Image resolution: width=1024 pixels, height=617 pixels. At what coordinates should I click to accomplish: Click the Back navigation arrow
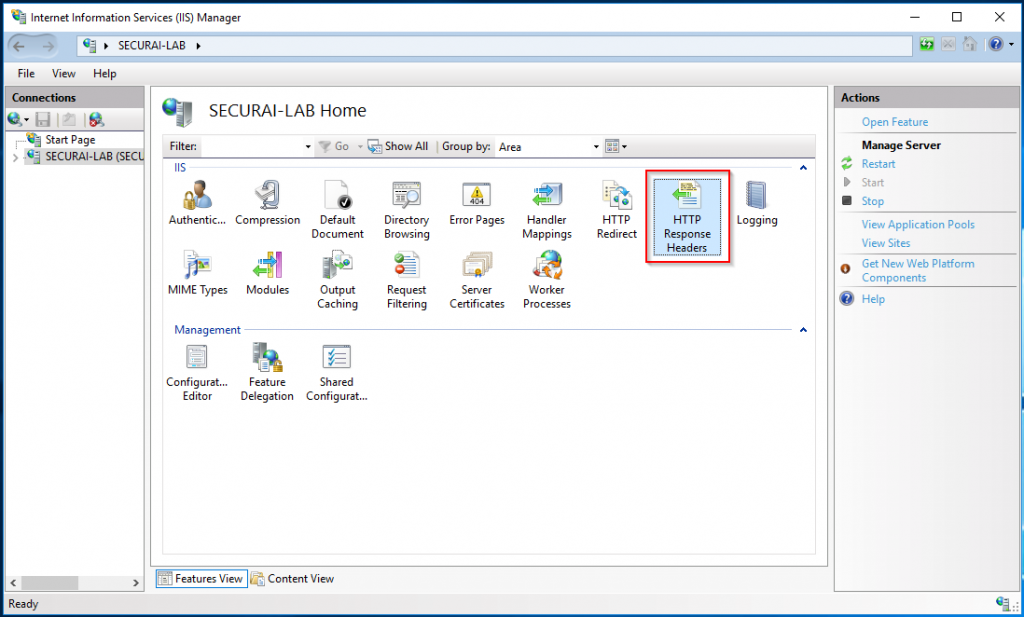pos(19,46)
